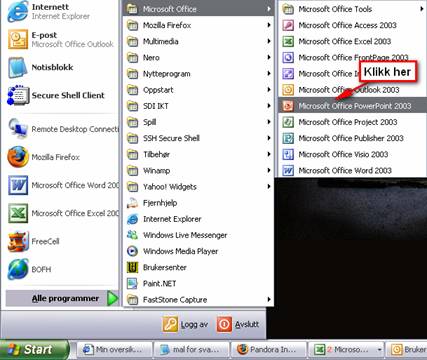Open Windows Media Player icon

tap(132, 251)
